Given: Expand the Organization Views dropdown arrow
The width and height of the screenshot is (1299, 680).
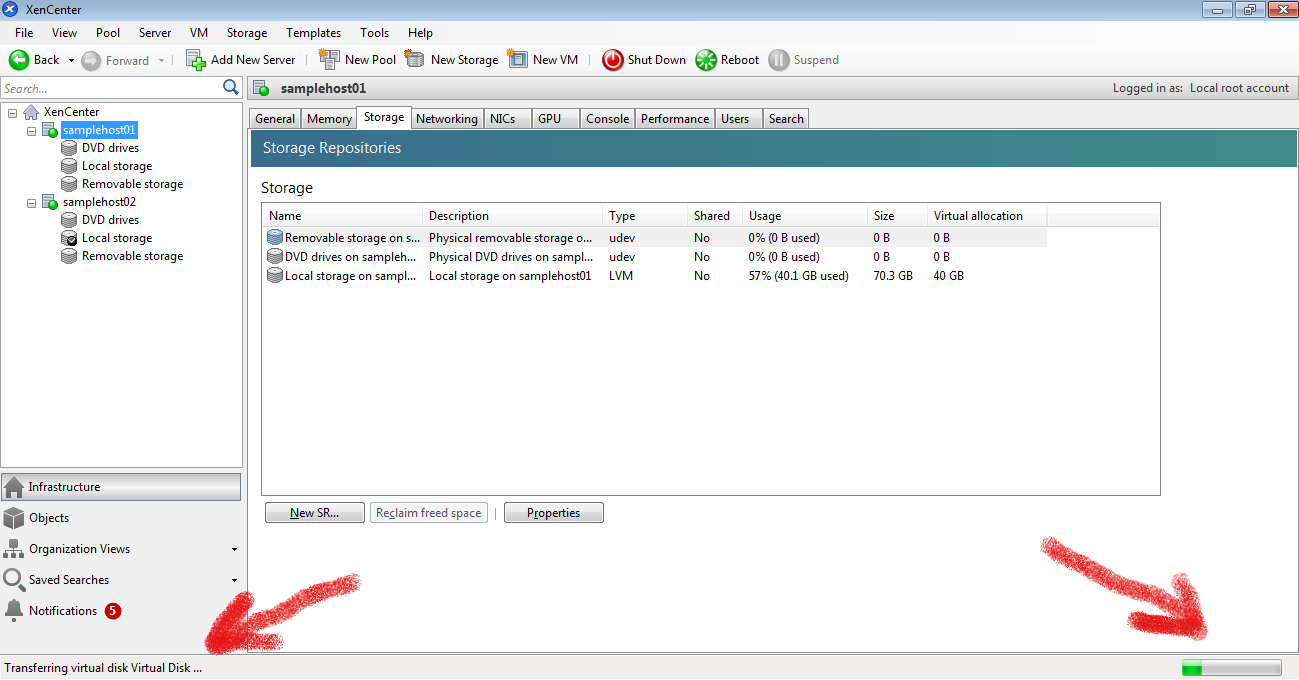Looking at the screenshot, I should (x=234, y=549).
